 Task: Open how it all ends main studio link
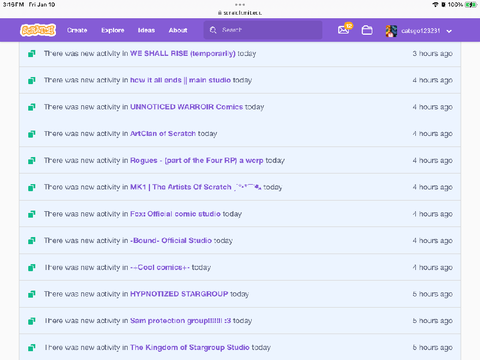click(180, 80)
